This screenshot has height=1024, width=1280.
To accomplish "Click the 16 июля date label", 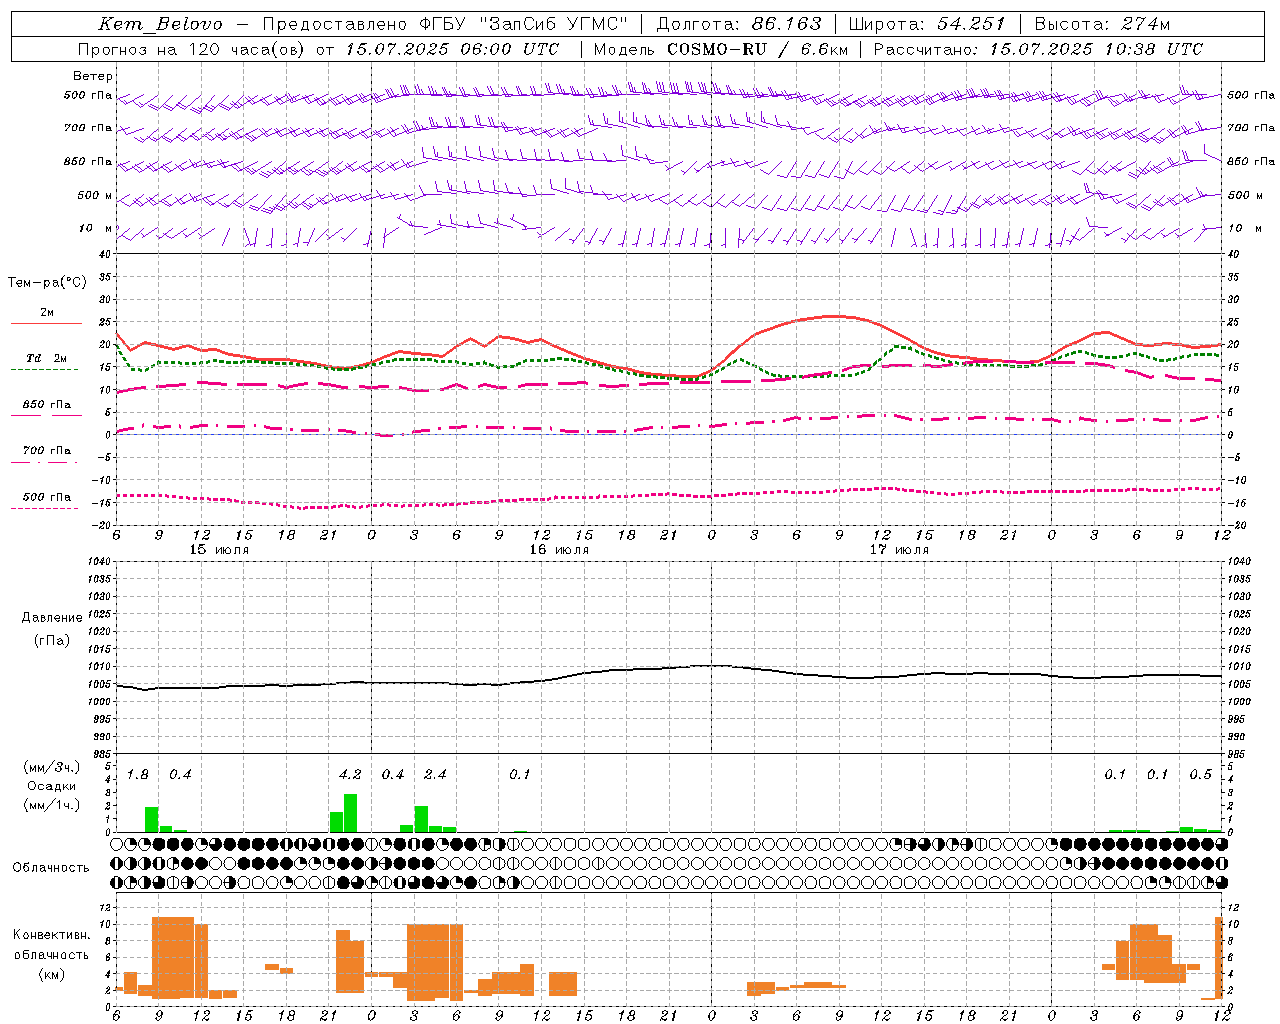I will click(x=559, y=550).
